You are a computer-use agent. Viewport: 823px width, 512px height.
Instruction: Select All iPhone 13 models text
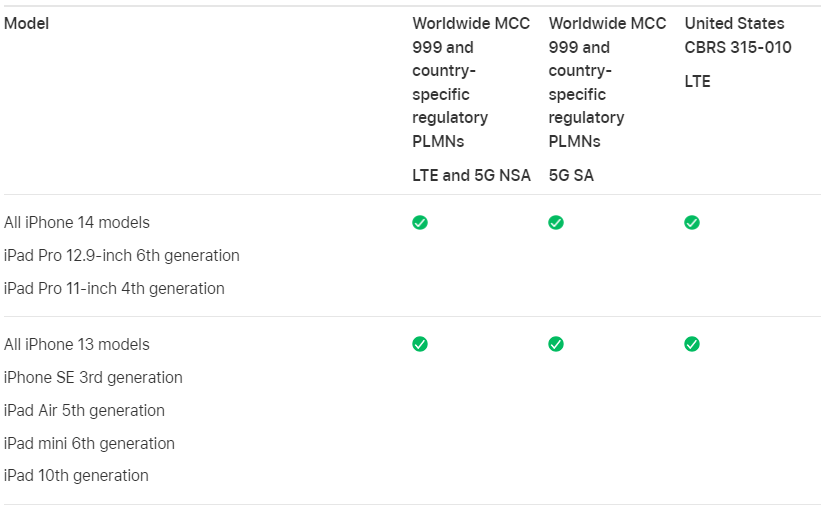(77, 344)
